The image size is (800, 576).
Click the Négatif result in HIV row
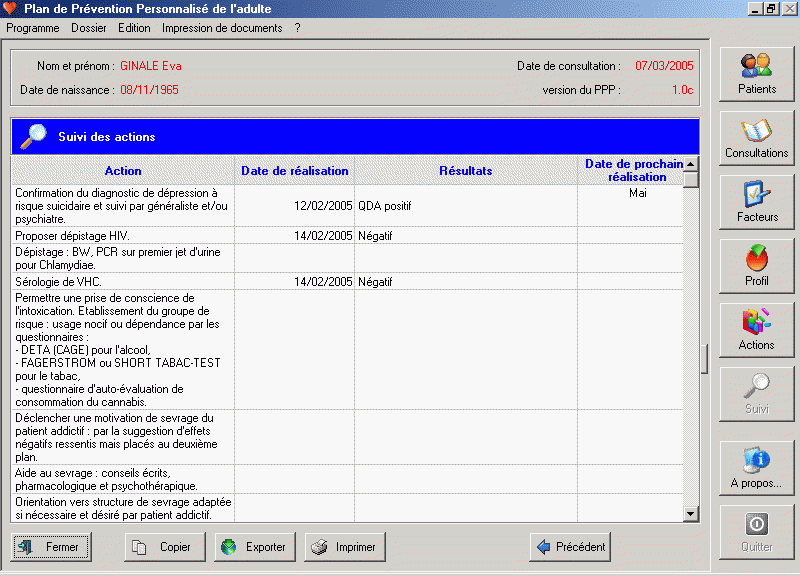tap(466, 236)
